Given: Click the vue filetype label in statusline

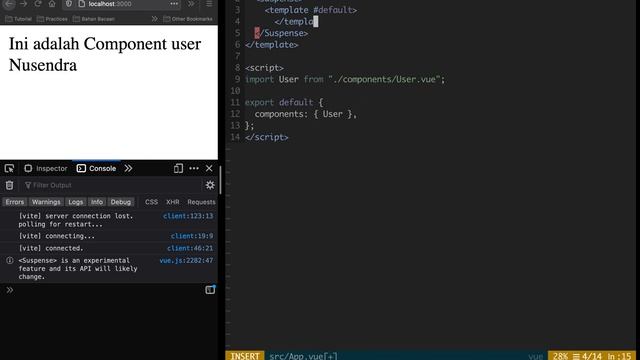Looking at the screenshot, I should (x=535, y=356).
